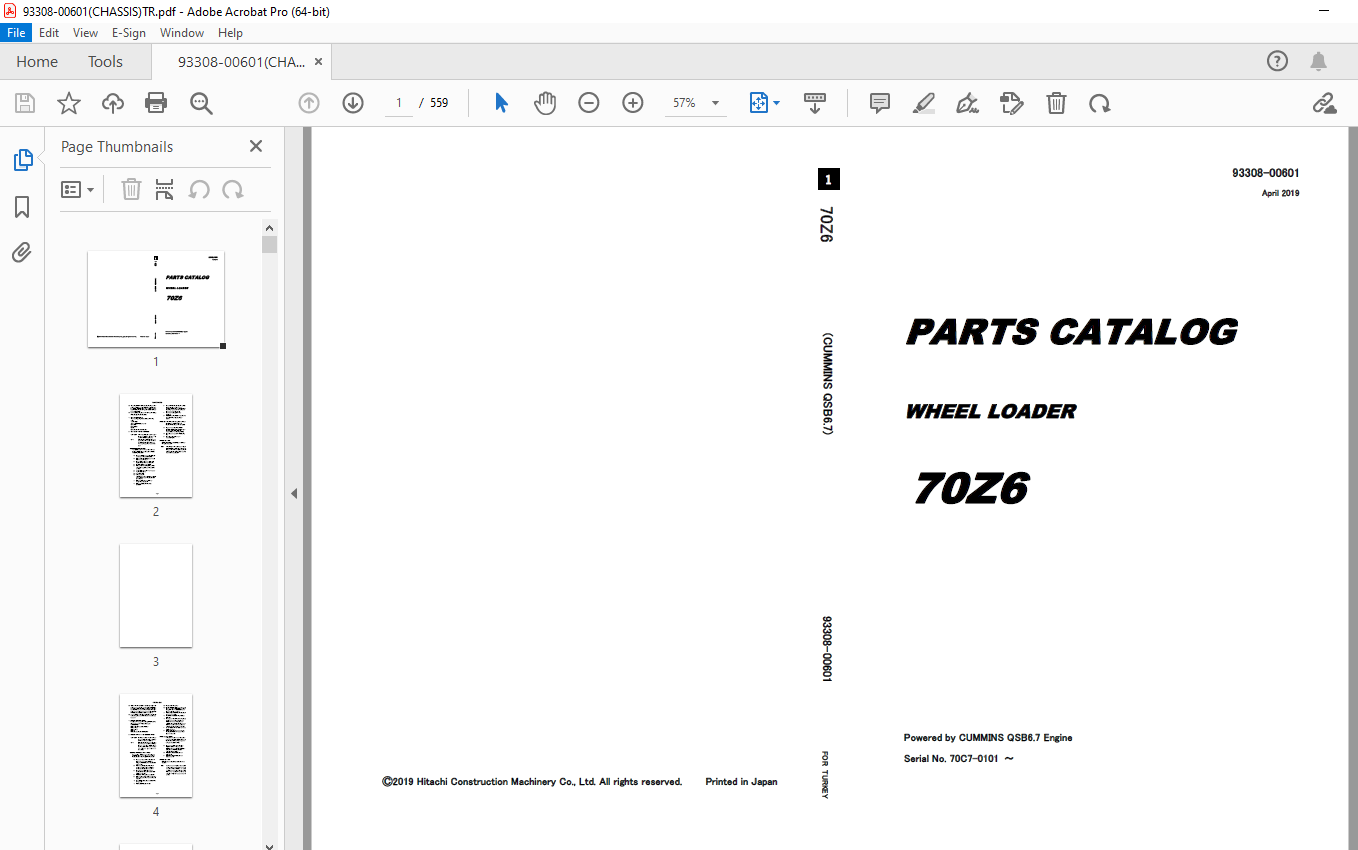Open the Attachments paperclip panel
Viewport: 1358px width, 850px height.
pos(22,252)
